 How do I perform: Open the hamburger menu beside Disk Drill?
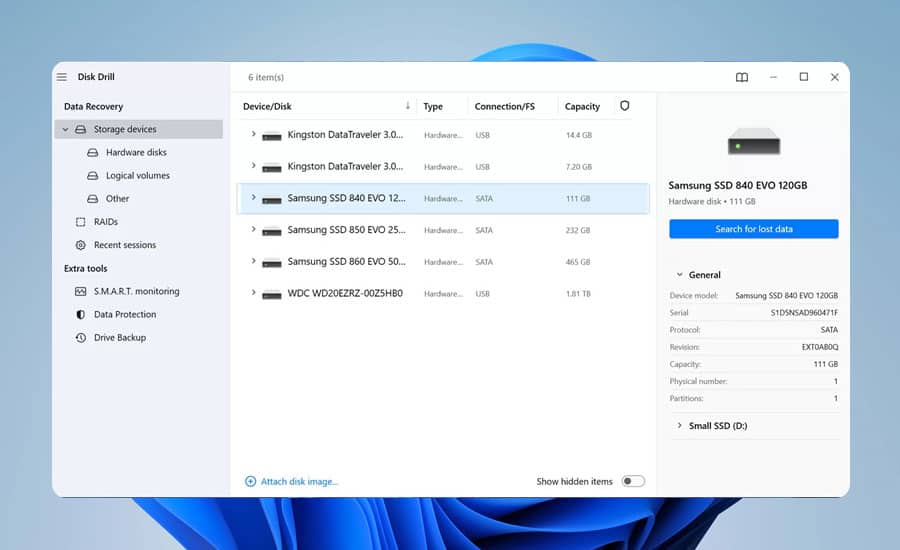61,77
